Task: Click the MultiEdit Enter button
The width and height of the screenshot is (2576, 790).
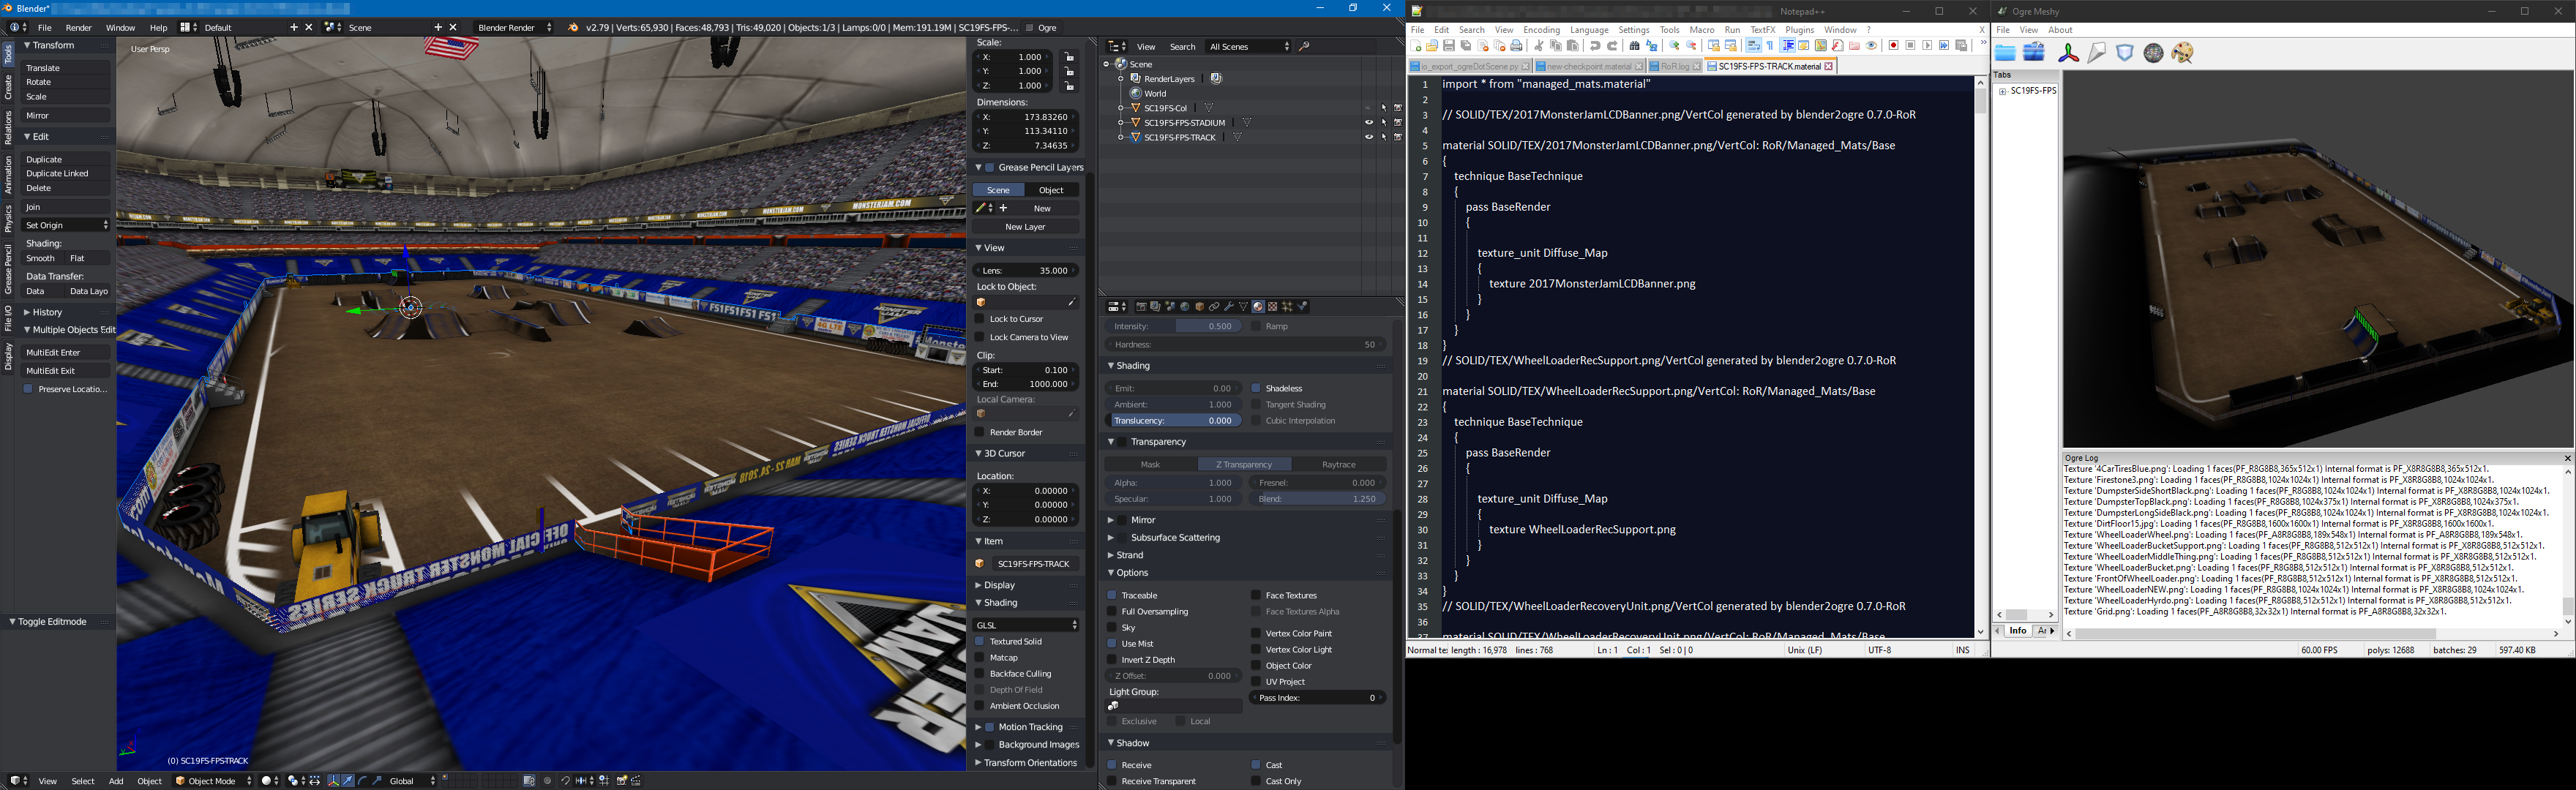Action: (x=66, y=353)
